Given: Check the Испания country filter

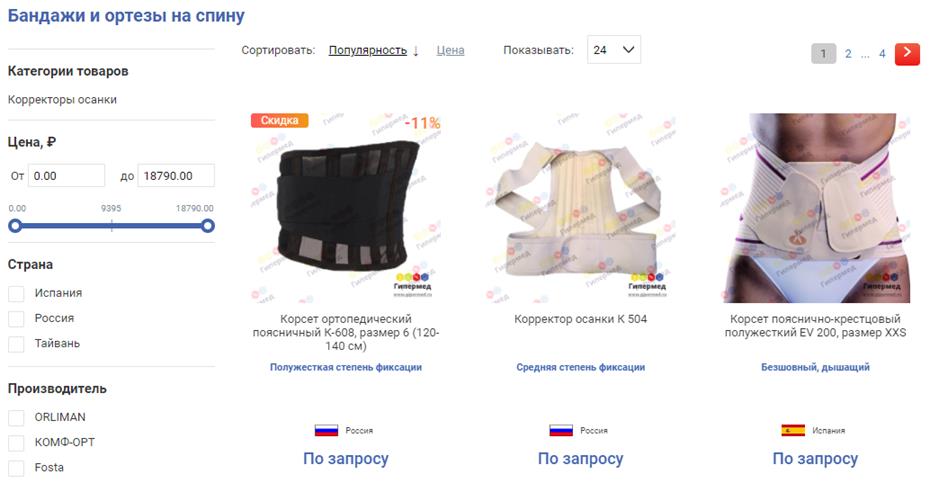Looking at the screenshot, I should pyautogui.click(x=16, y=293).
